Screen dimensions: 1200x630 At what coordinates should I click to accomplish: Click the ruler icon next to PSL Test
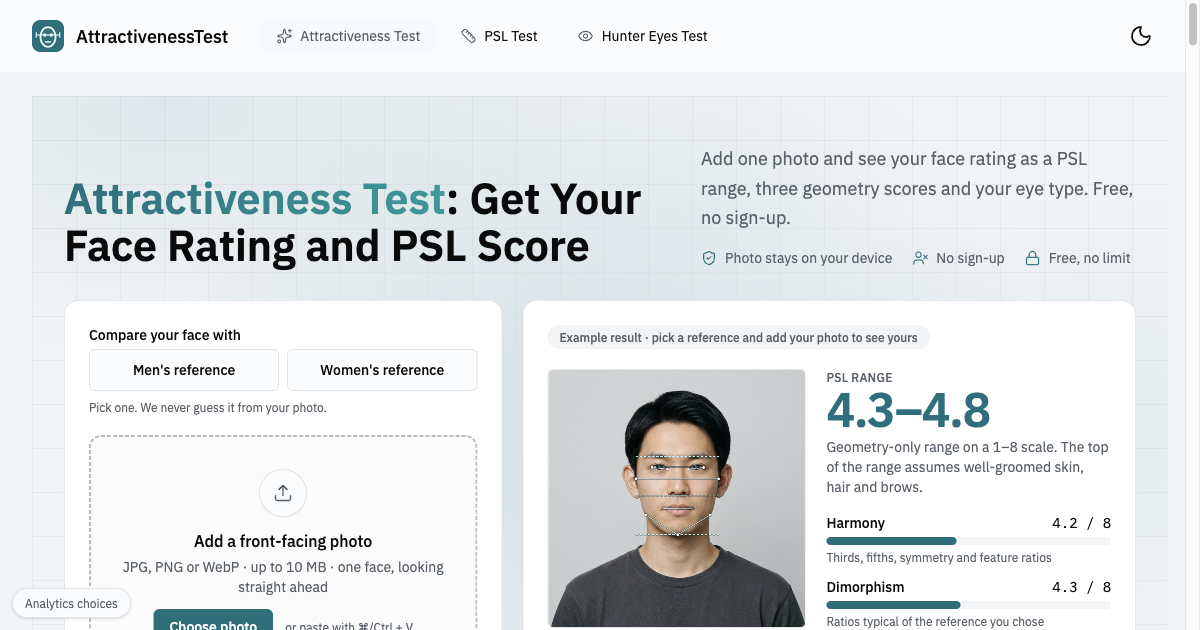468,36
